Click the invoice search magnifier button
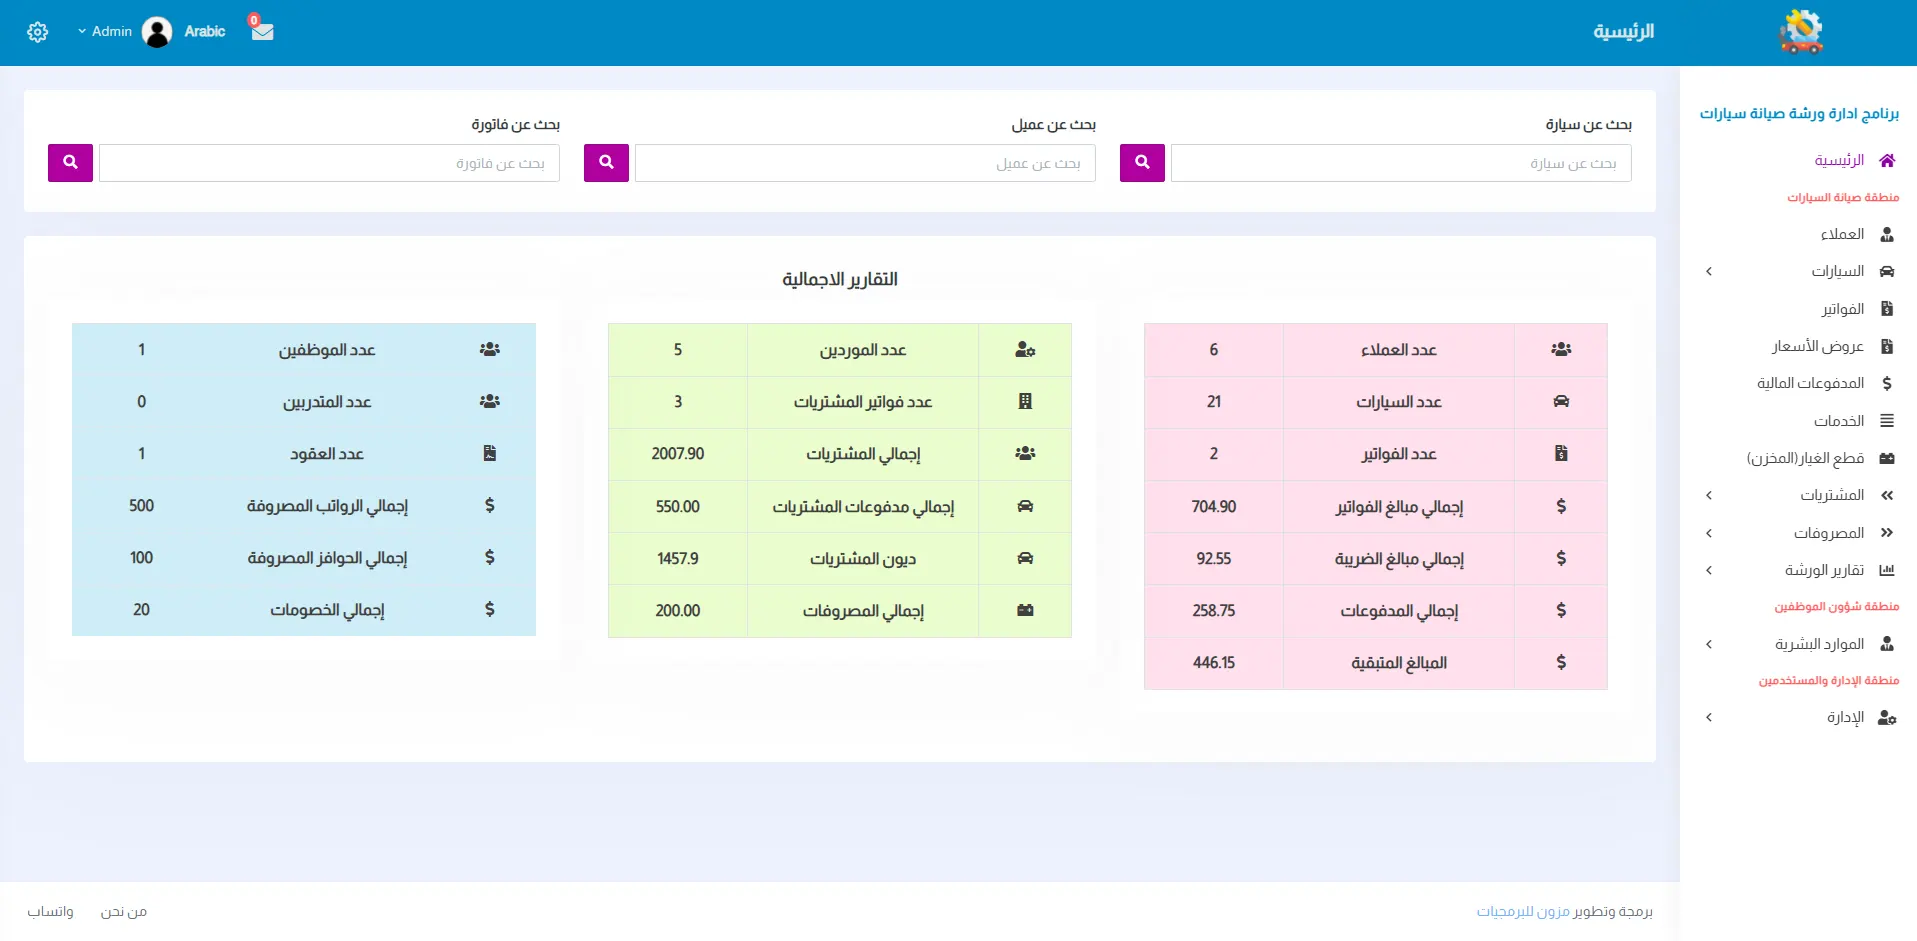 coord(70,162)
